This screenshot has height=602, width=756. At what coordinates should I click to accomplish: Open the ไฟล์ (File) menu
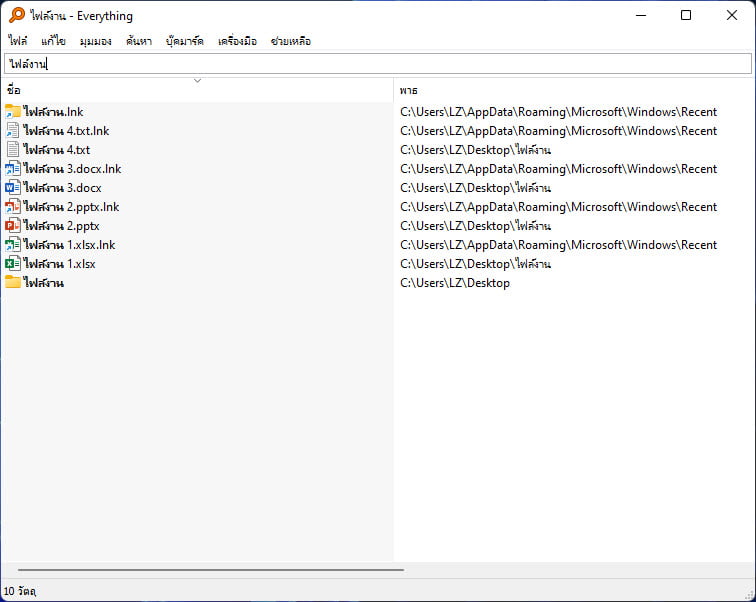(18, 41)
